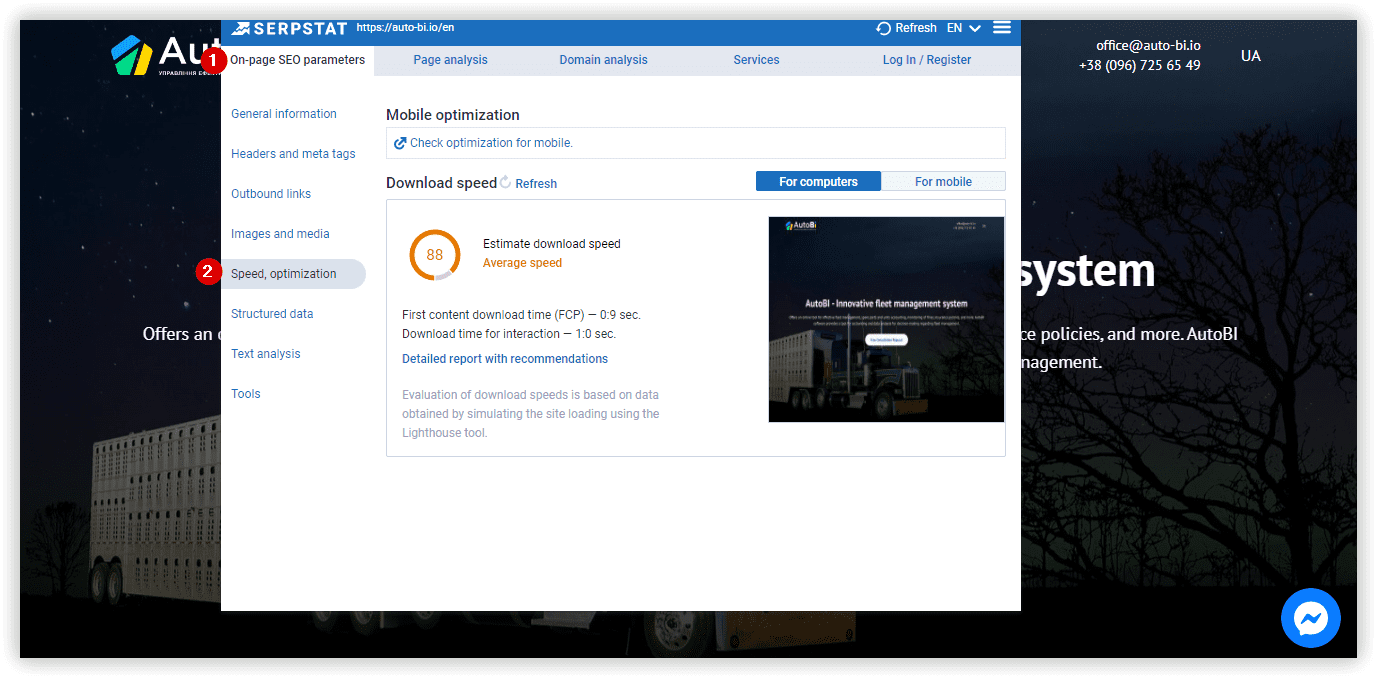The height and width of the screenshot is (678, 1377).
Task: Switch the site language to UA
Action: (x=1250, y=55)
